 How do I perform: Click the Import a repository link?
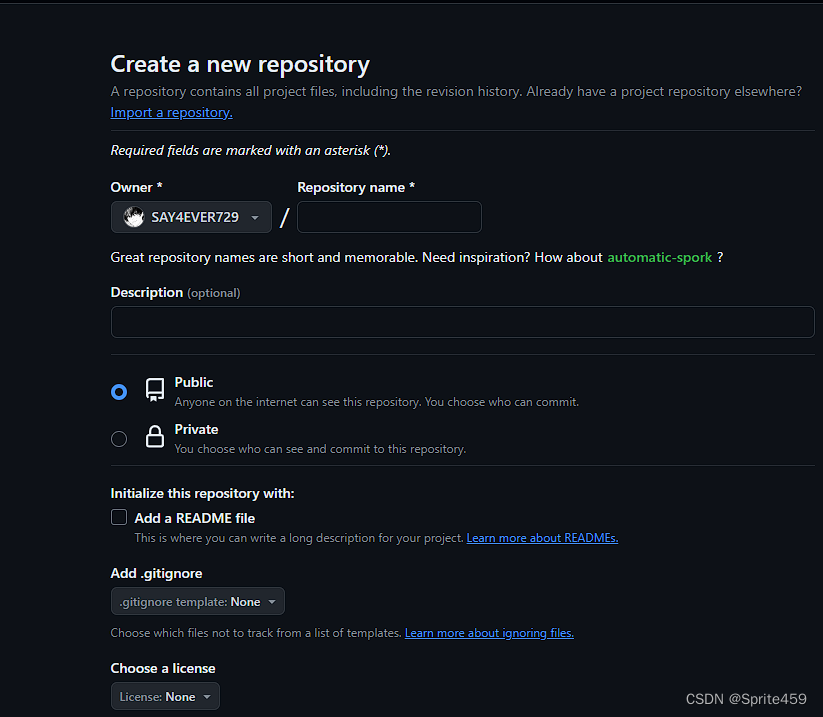click(170, 112)
